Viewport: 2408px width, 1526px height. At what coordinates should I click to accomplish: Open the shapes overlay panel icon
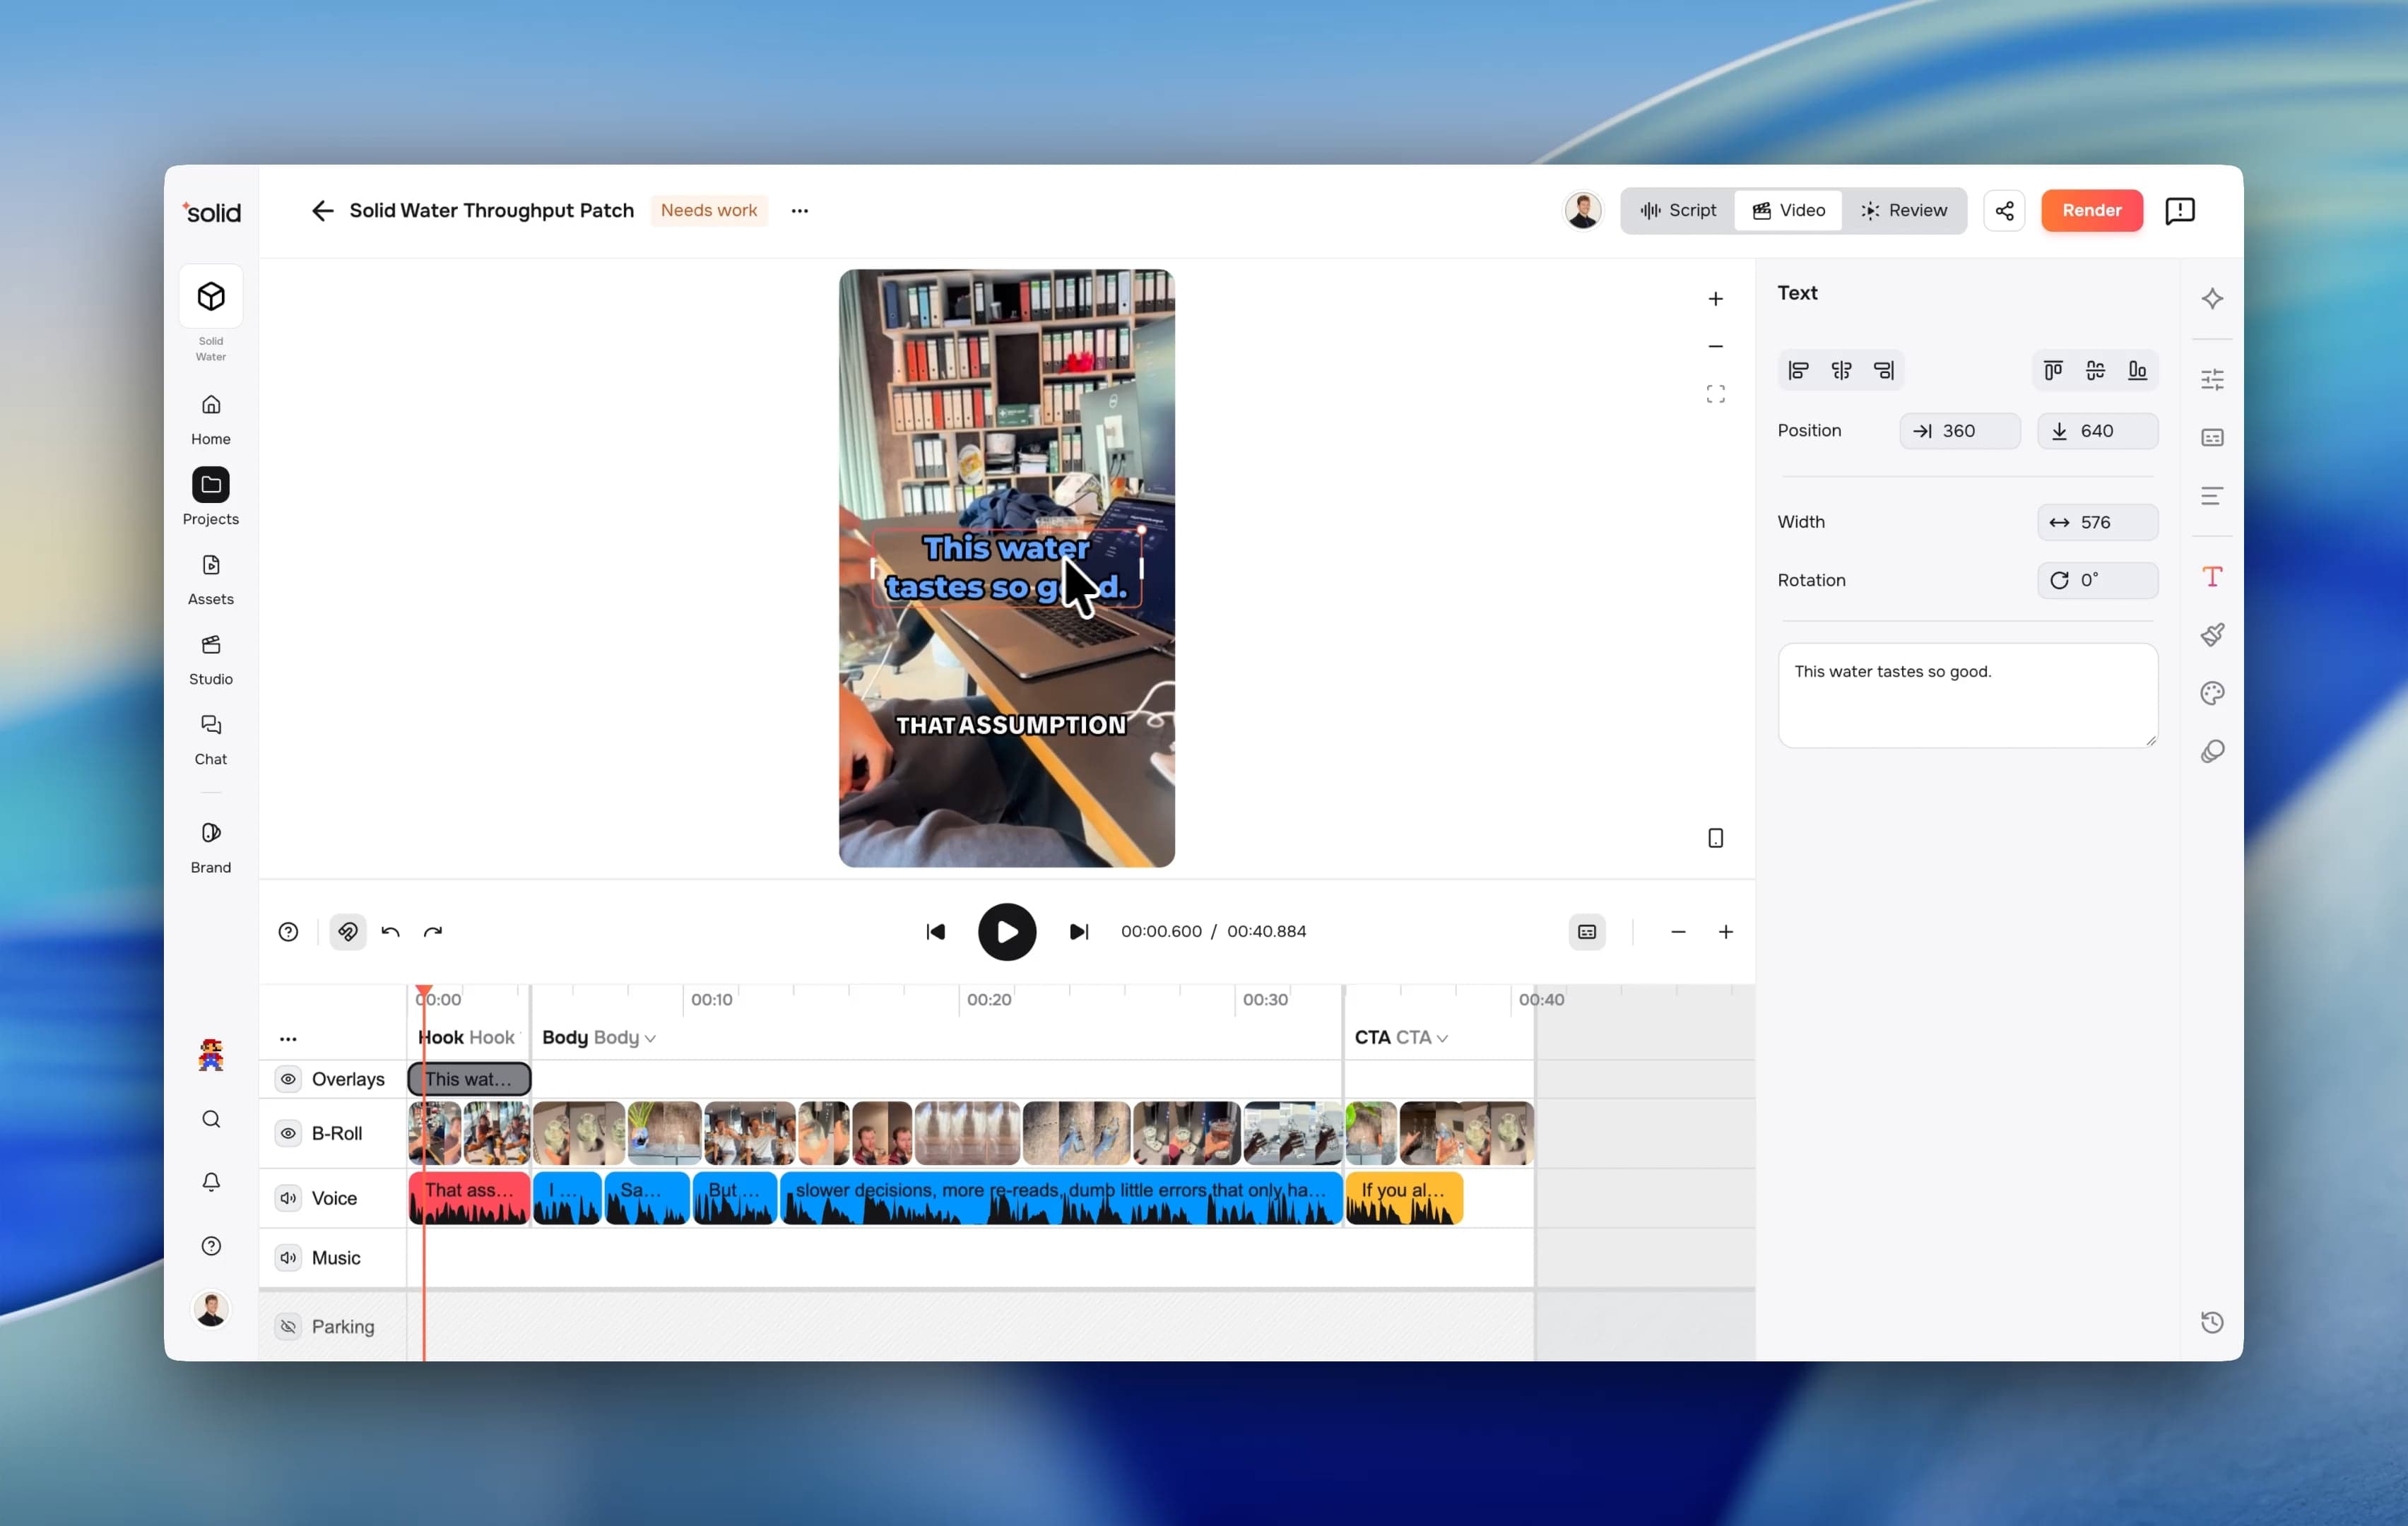2213,752
